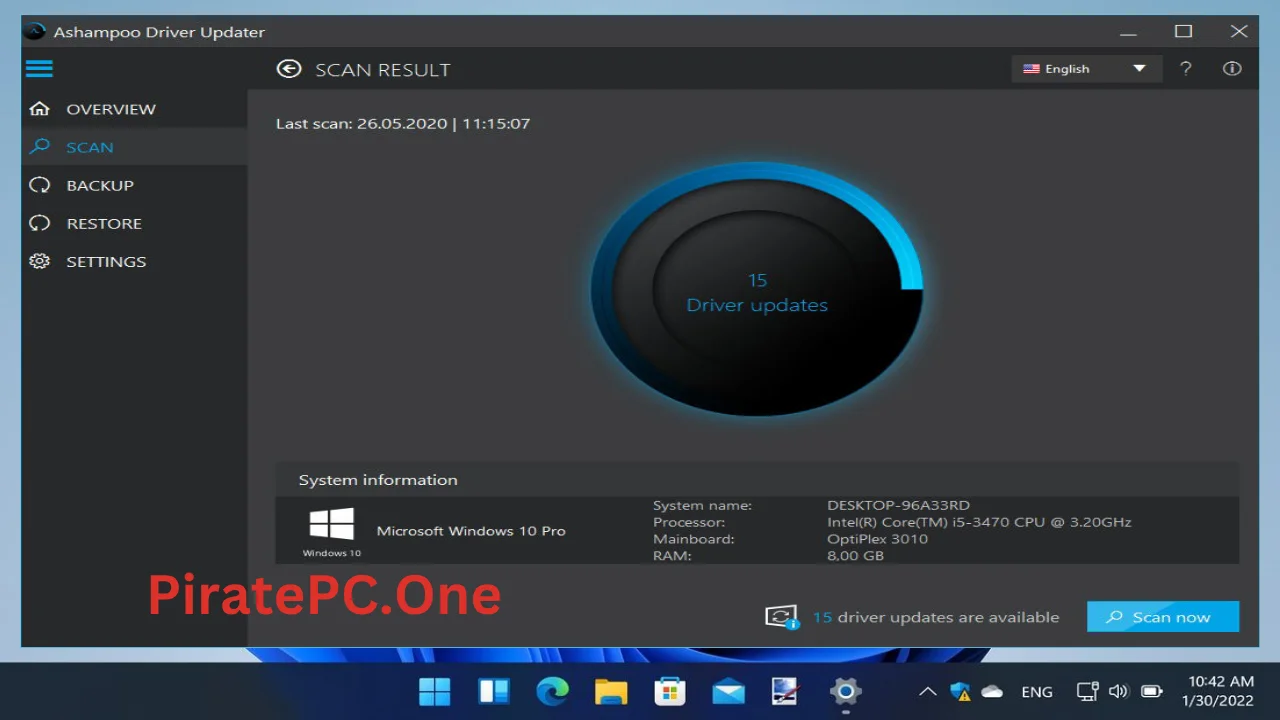Click the processor value i5-3470 CPU
The height and width of the screenshot is (720, 1280).
tap(979, 522)
